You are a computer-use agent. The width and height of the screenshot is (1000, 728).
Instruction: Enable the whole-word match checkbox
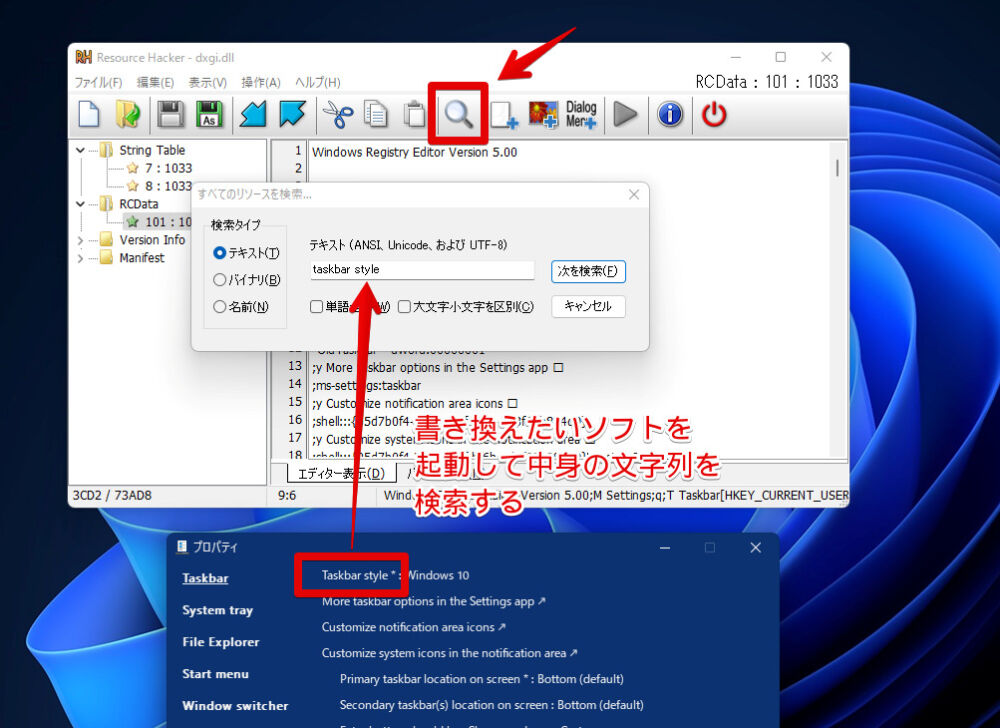(x=316, y=307)
